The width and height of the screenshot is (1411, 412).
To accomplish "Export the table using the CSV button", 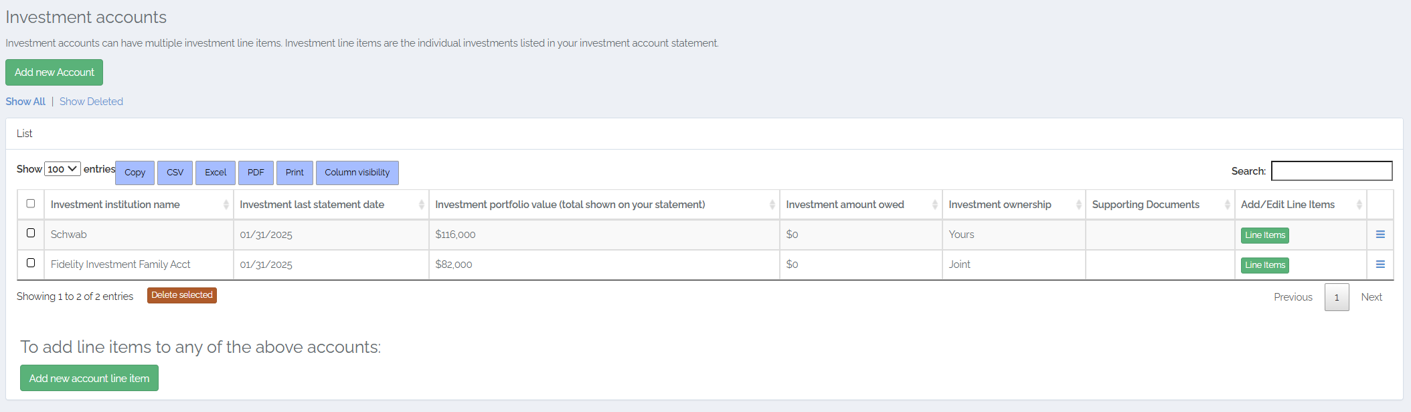I will click(175, 173).
